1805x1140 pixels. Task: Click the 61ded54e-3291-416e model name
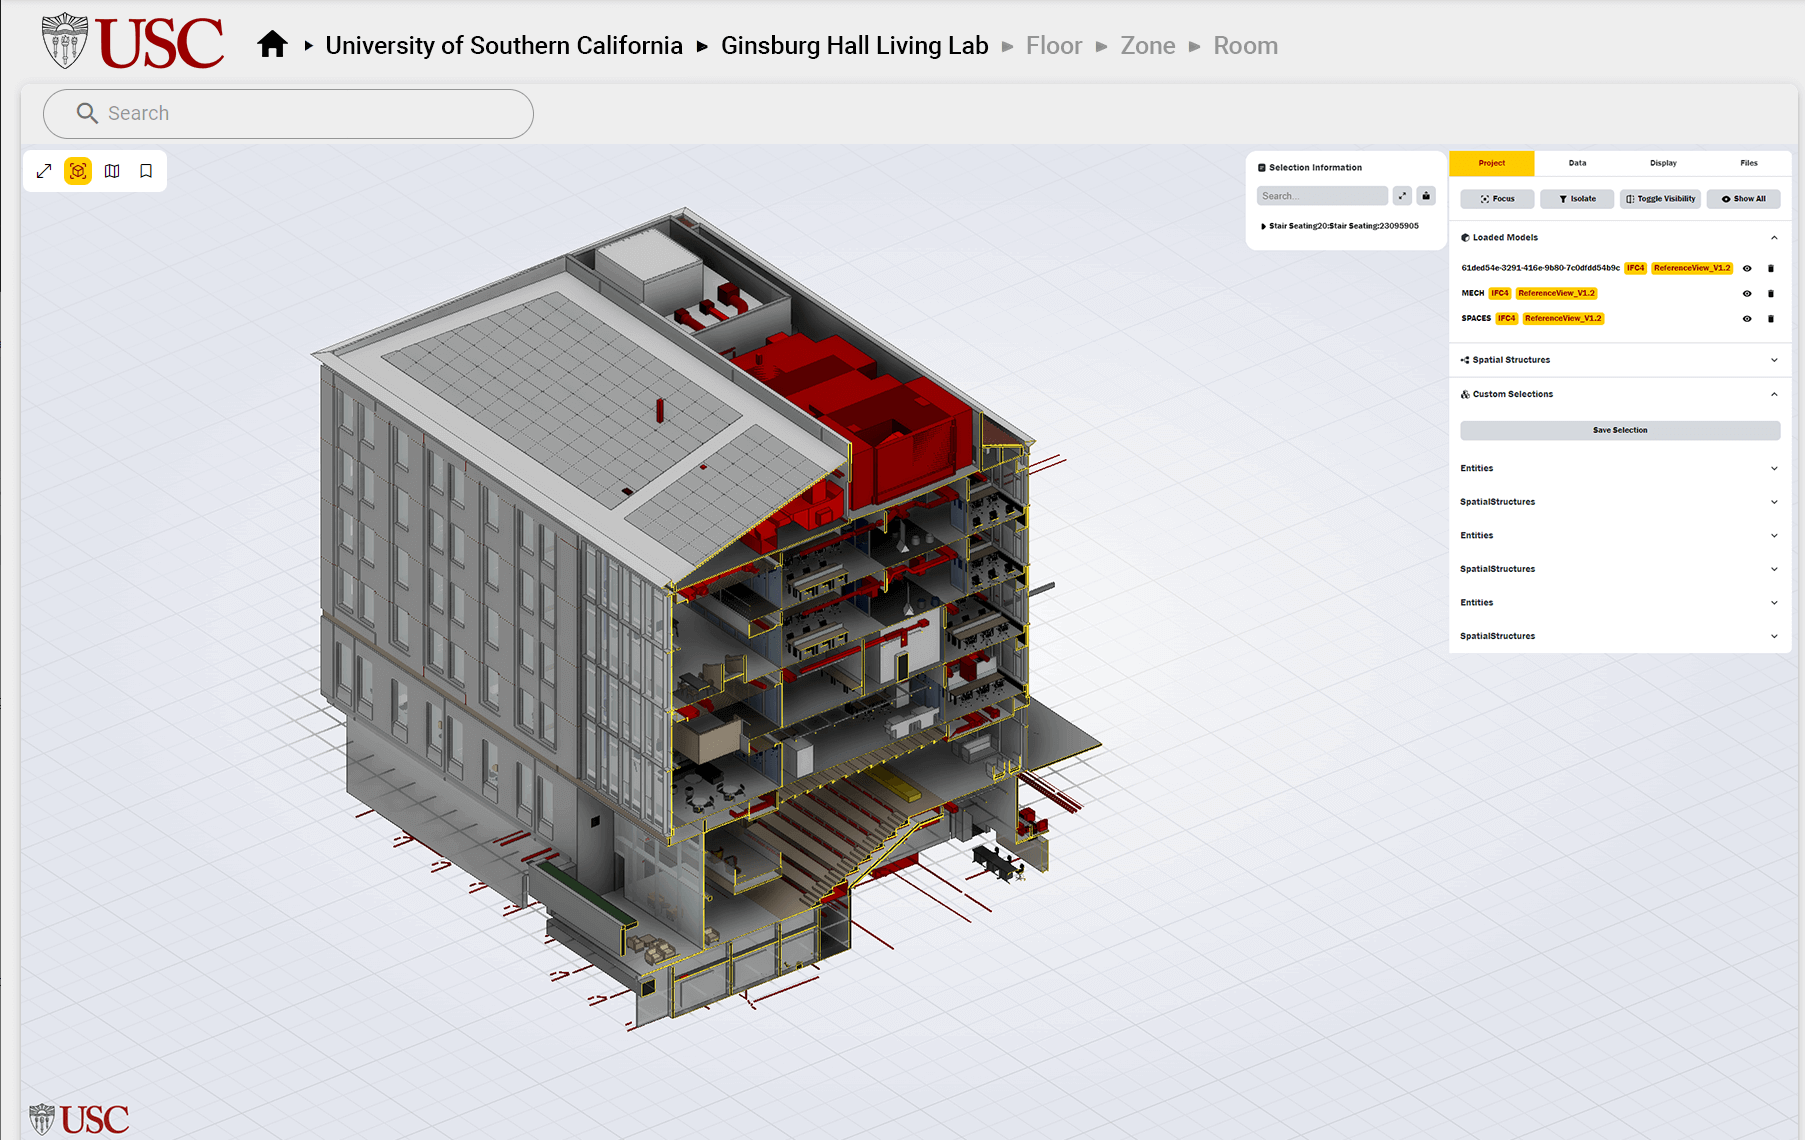(x=1540, y=268)
